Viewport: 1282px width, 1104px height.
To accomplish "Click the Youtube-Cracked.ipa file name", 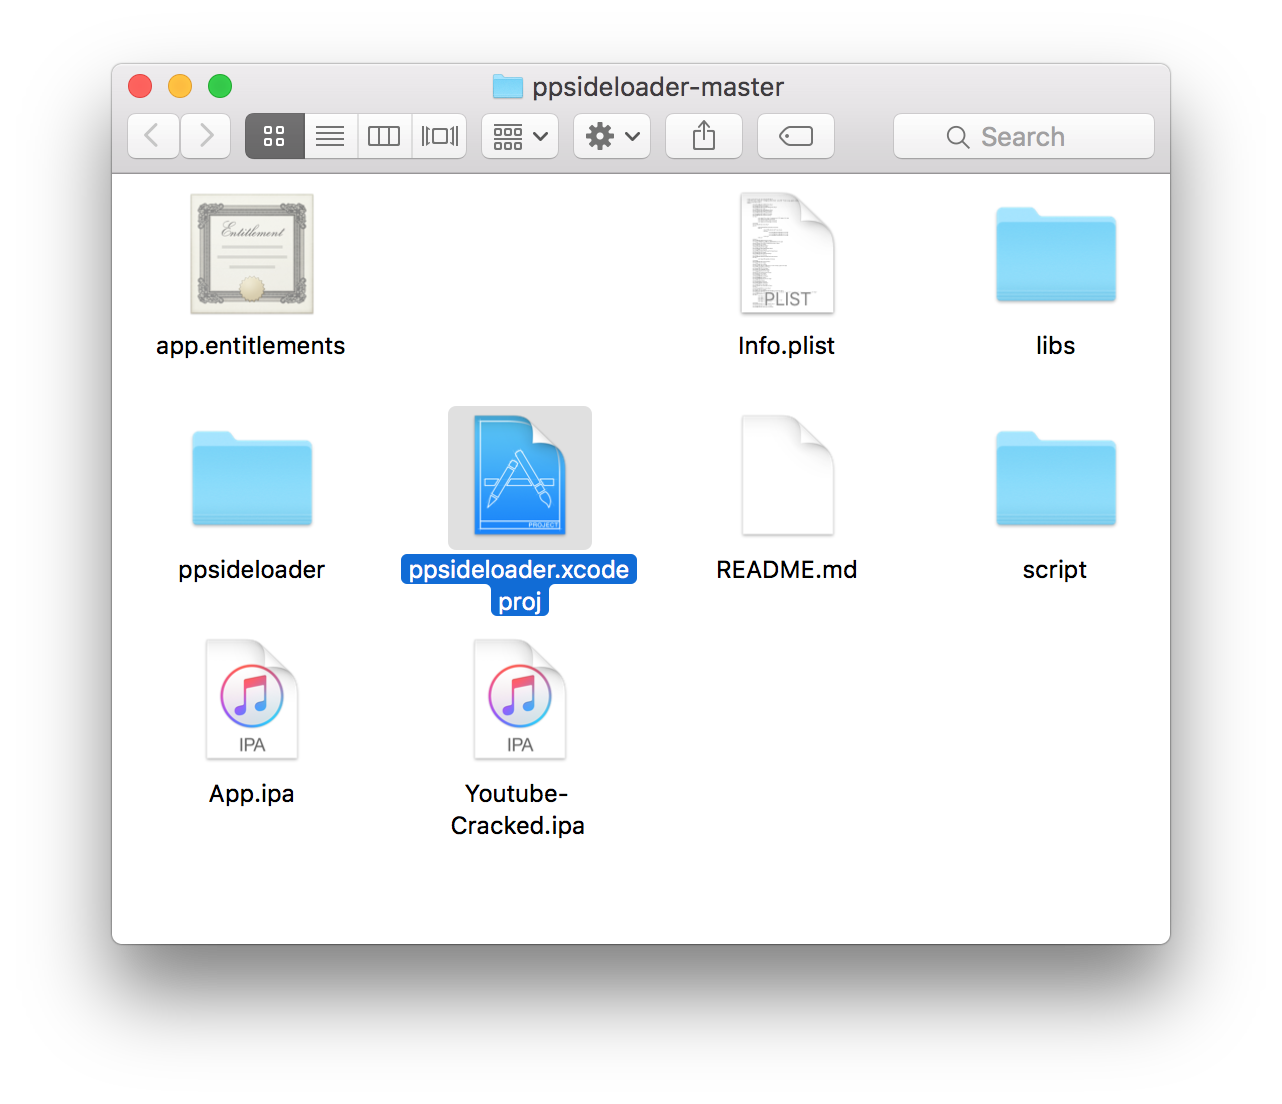I will coord(518,809).
